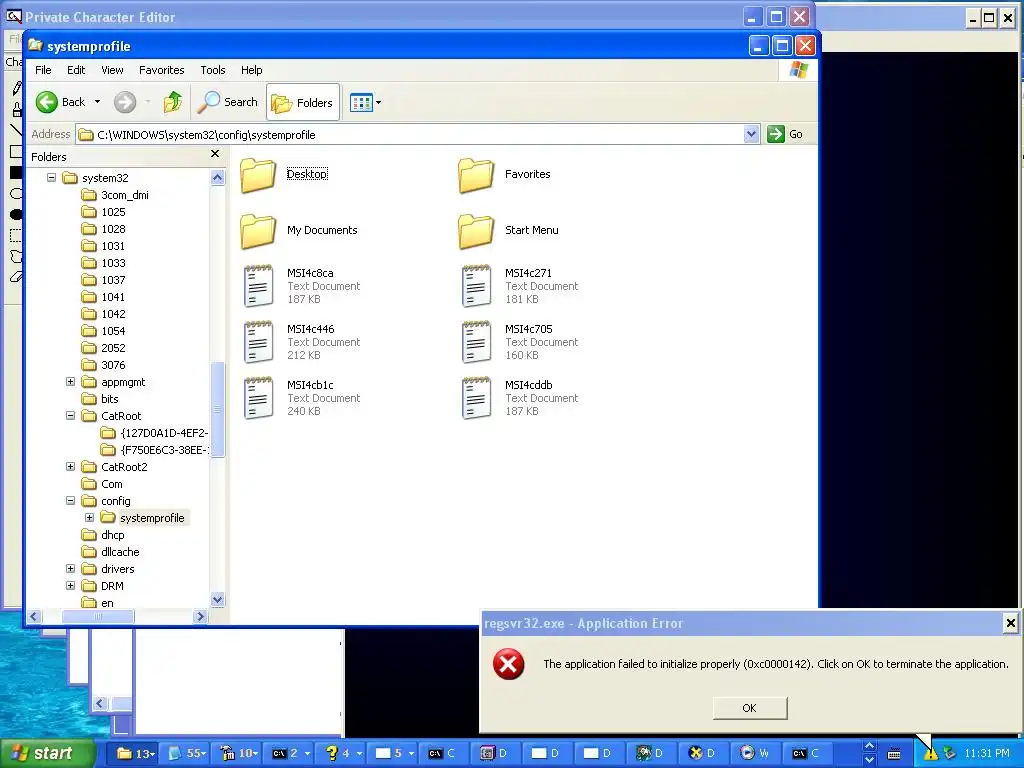Image resolution: width=1024 pixels, height=768 pixels.
Task: Select the MSI4c446 text document icon
Action: pos(258,342)
